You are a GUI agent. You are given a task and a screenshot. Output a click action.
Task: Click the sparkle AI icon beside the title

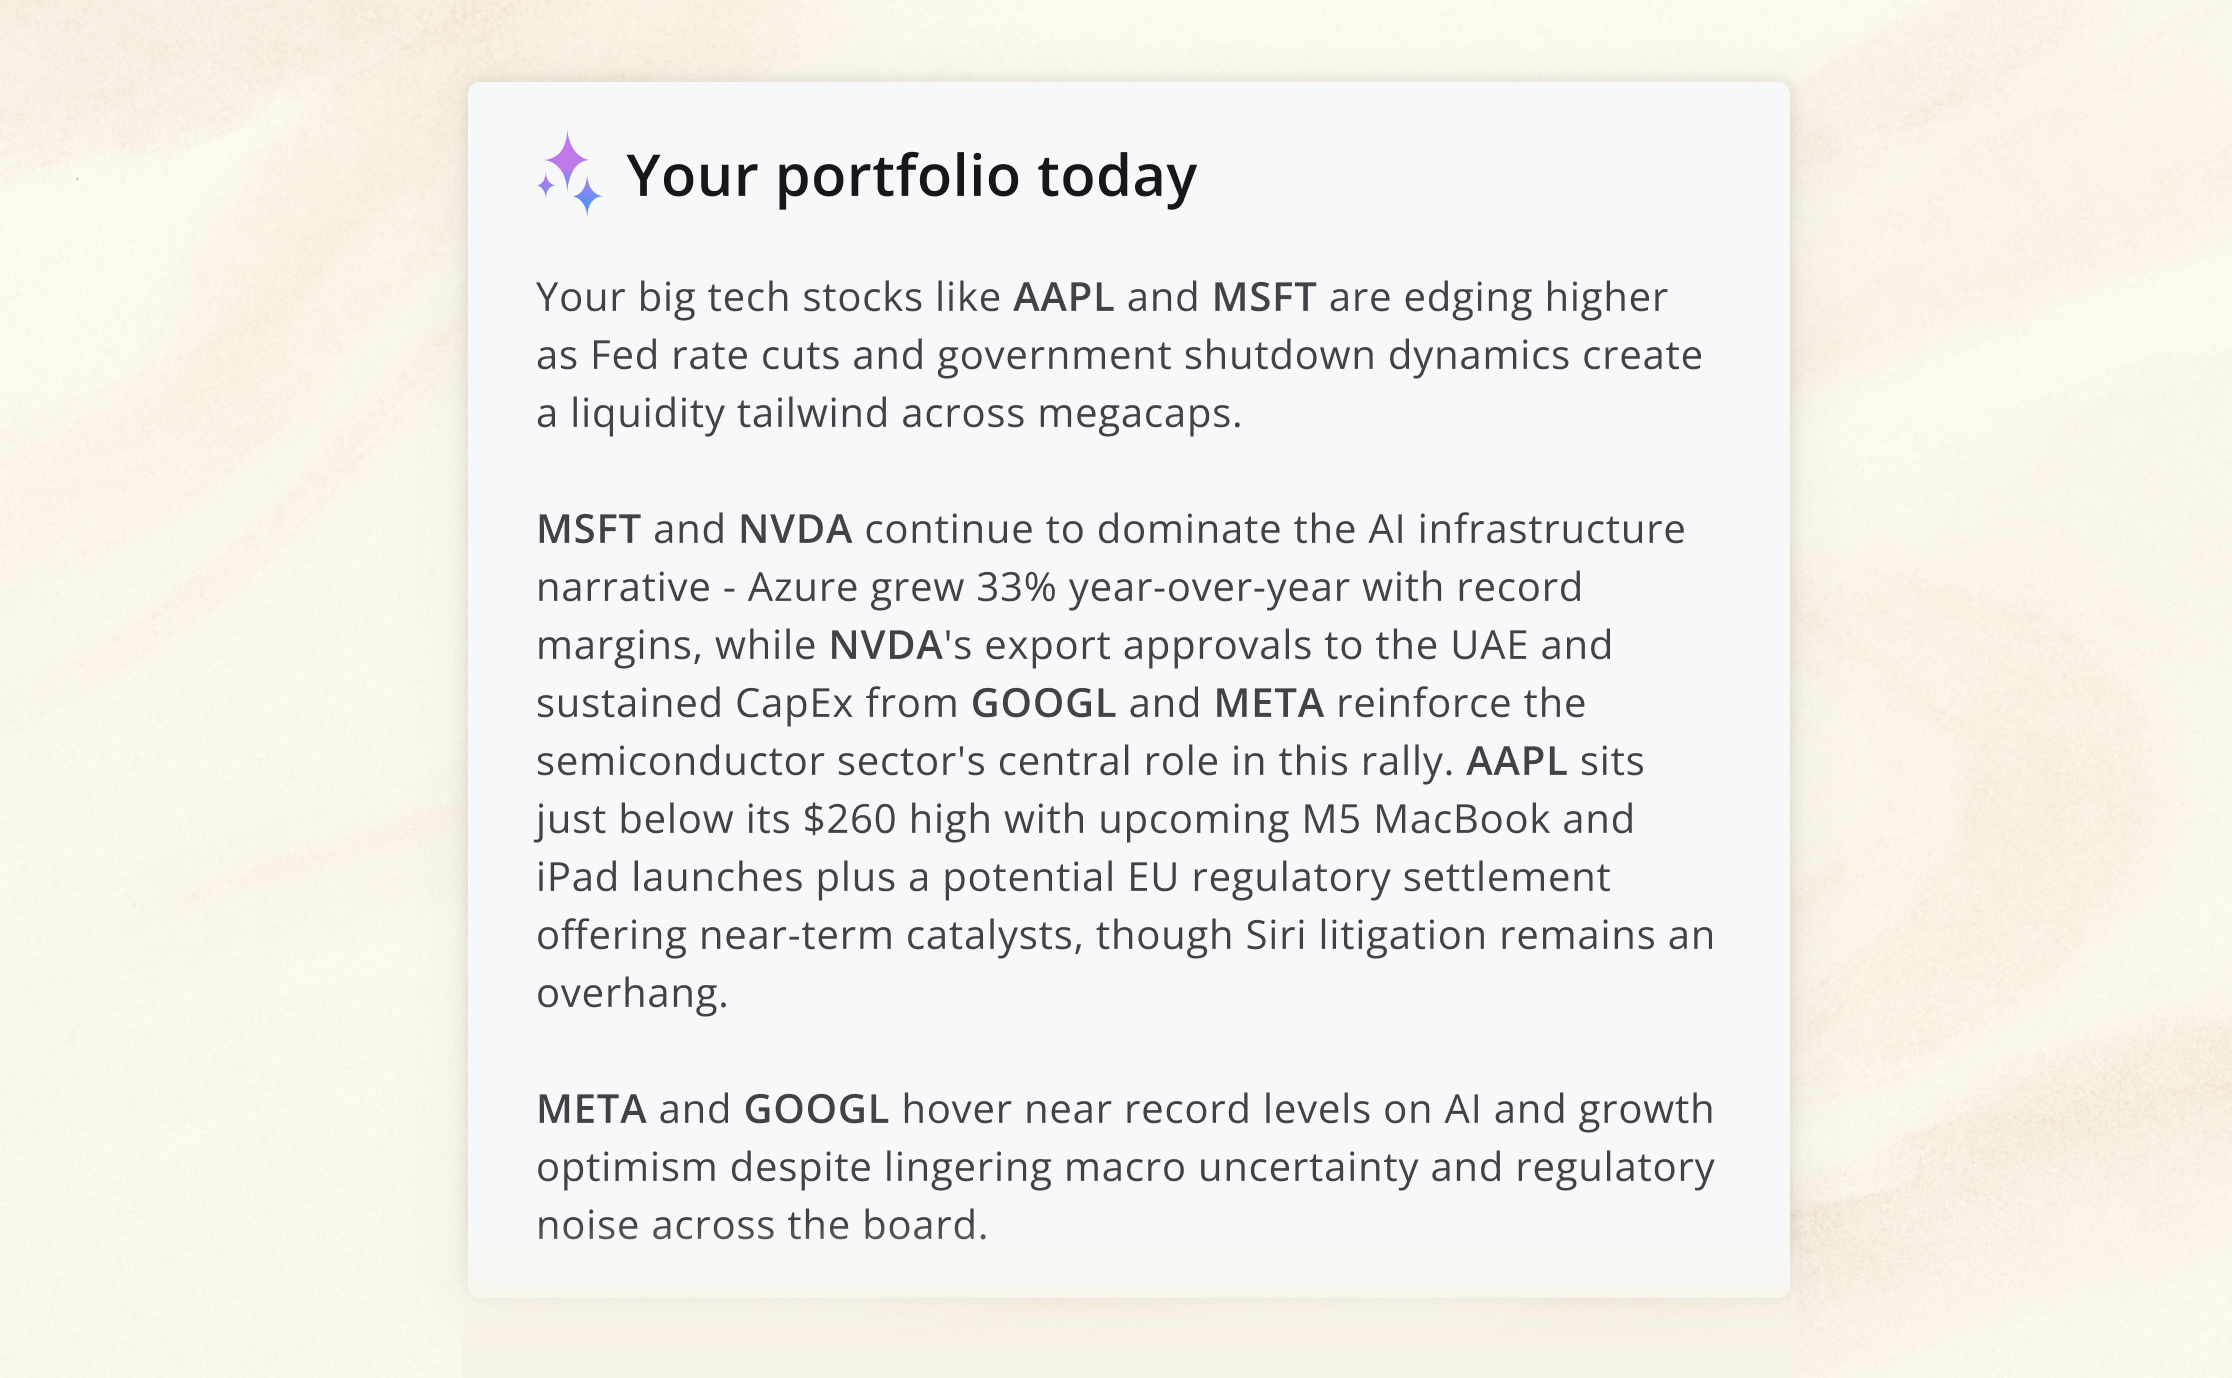click(x=569, y=173)
